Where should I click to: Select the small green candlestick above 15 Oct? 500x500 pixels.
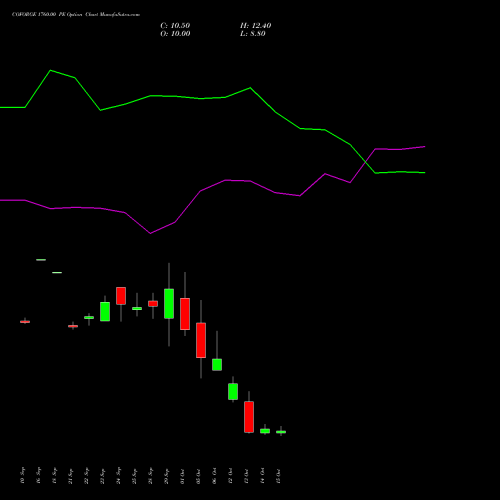pos(281,432)
